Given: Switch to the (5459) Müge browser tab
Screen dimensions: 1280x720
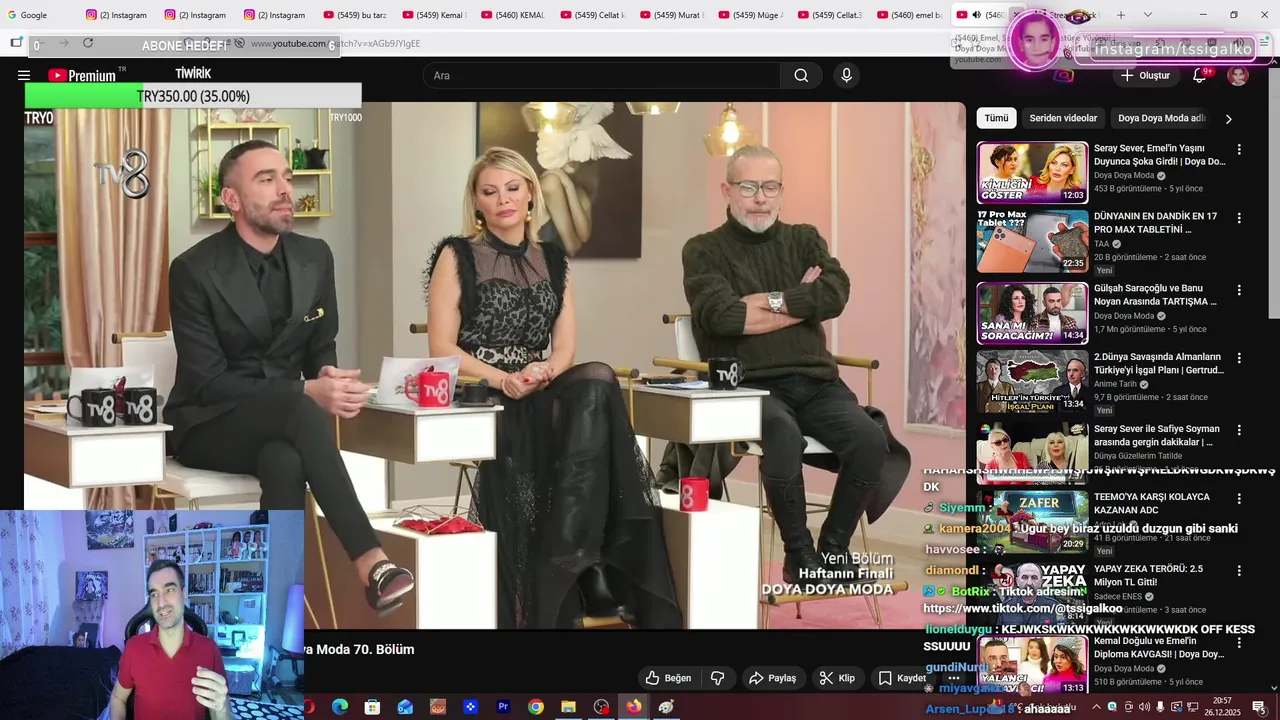Looking at the screenshot, I should coord(751,15).
